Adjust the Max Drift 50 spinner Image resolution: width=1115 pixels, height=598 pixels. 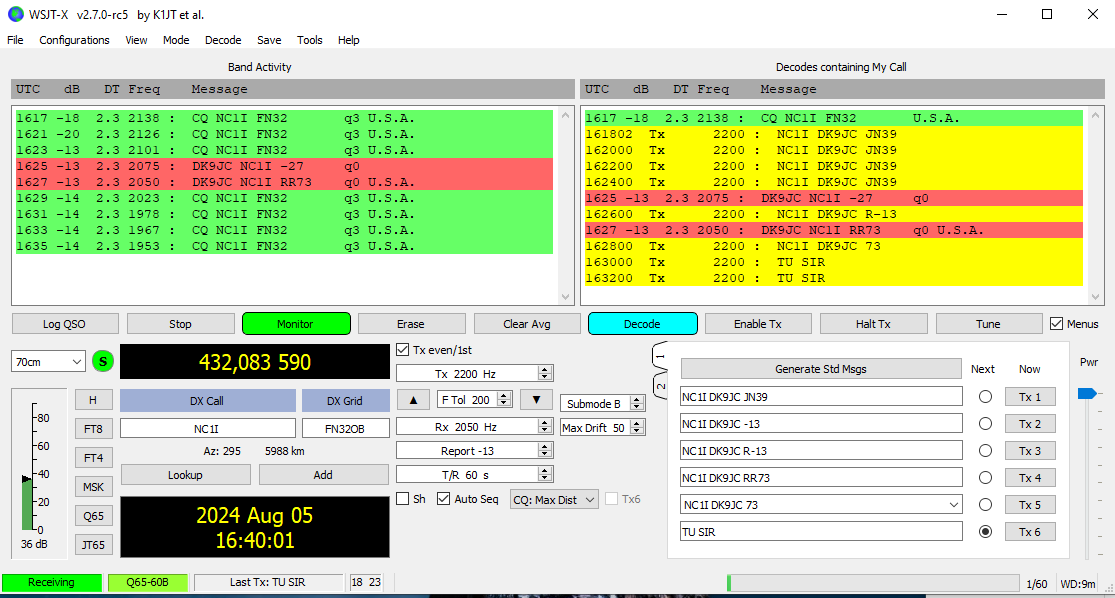pyautogui.click(x=637, y=428)
